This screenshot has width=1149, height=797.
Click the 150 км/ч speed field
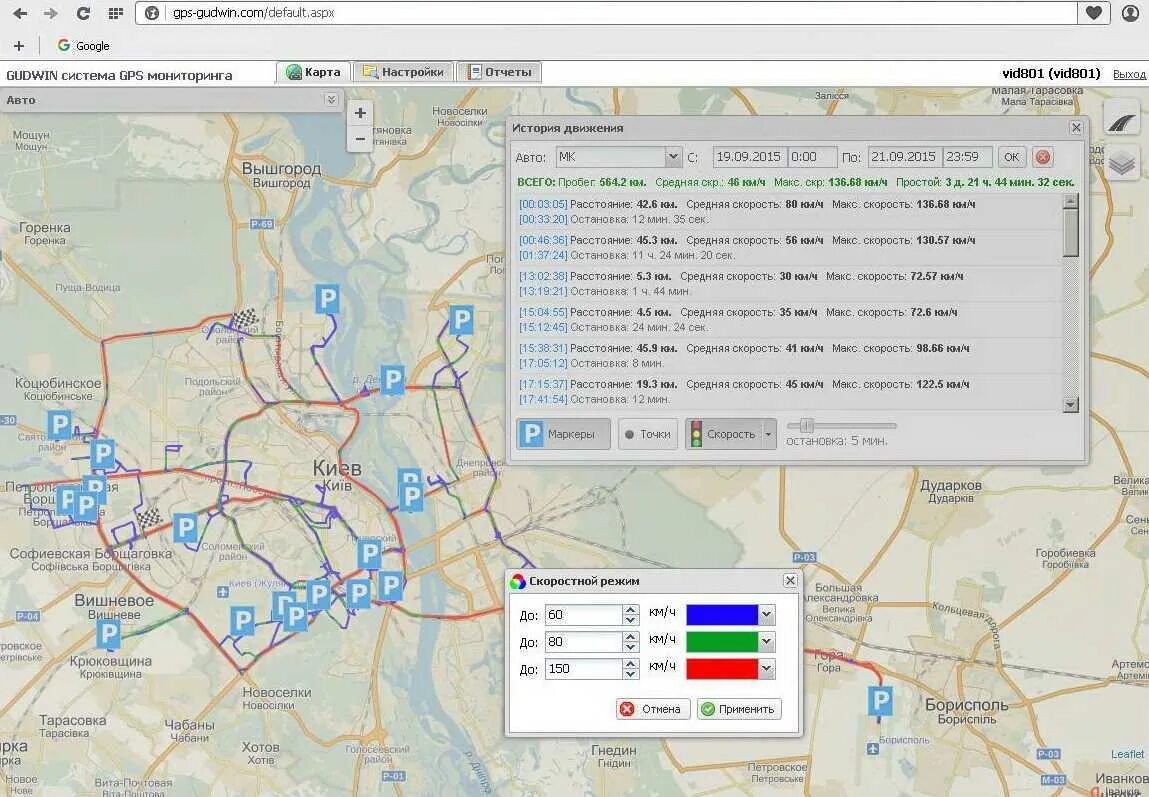click(583, 669)
